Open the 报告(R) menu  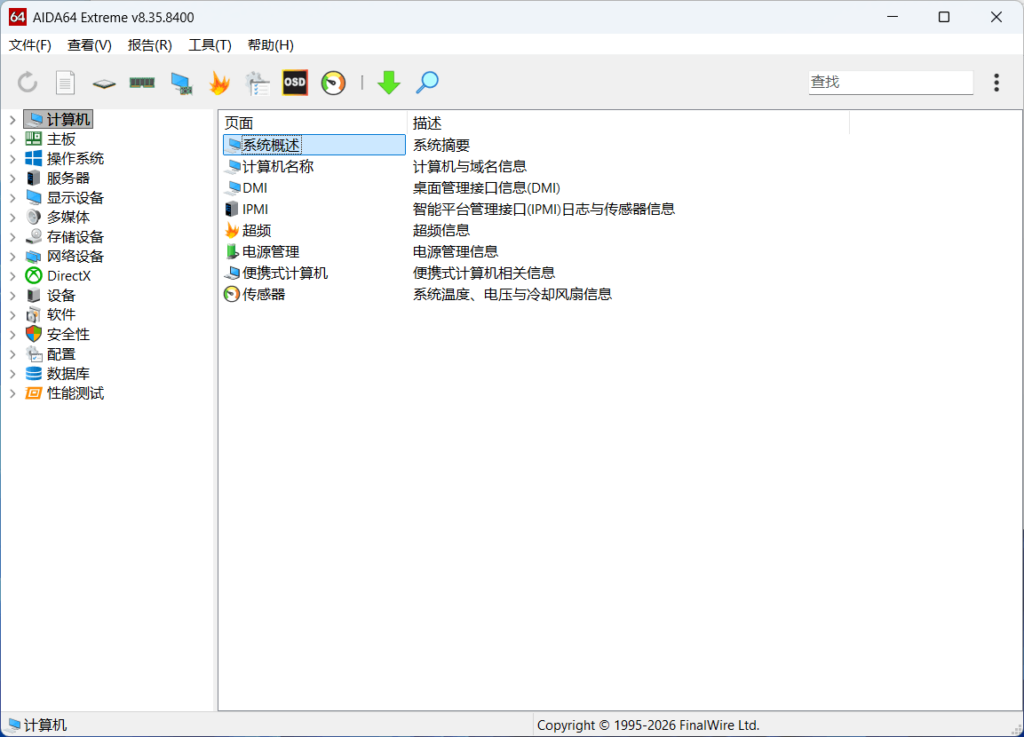point(150,45)
